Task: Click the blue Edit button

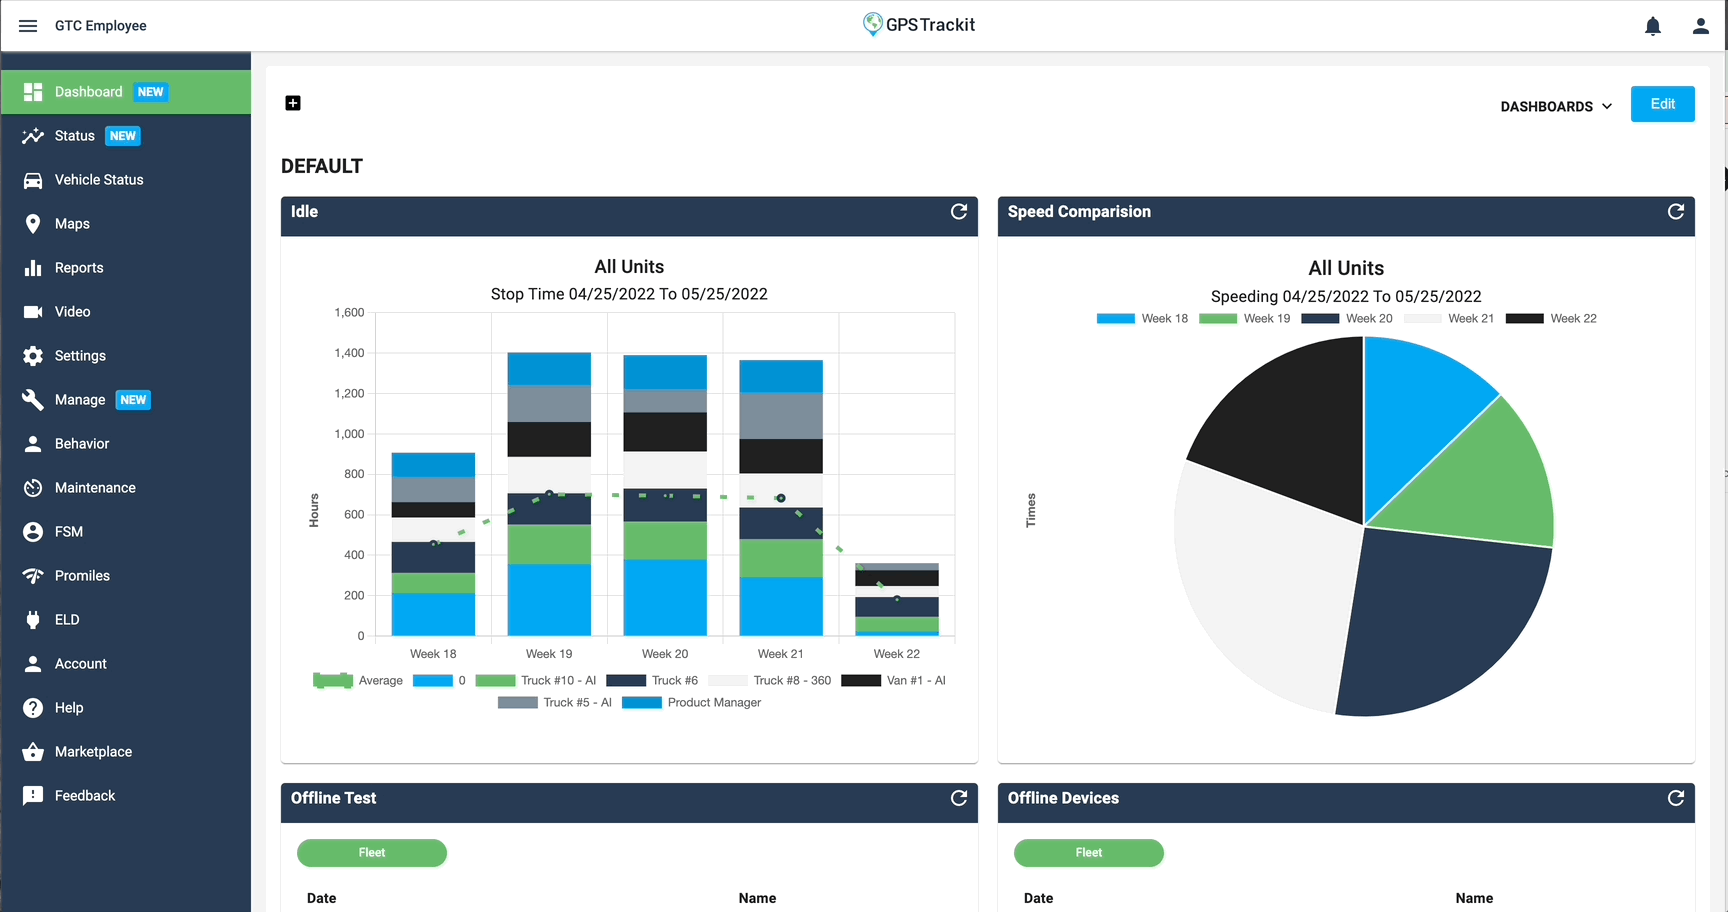Action: pos(1662,104)
